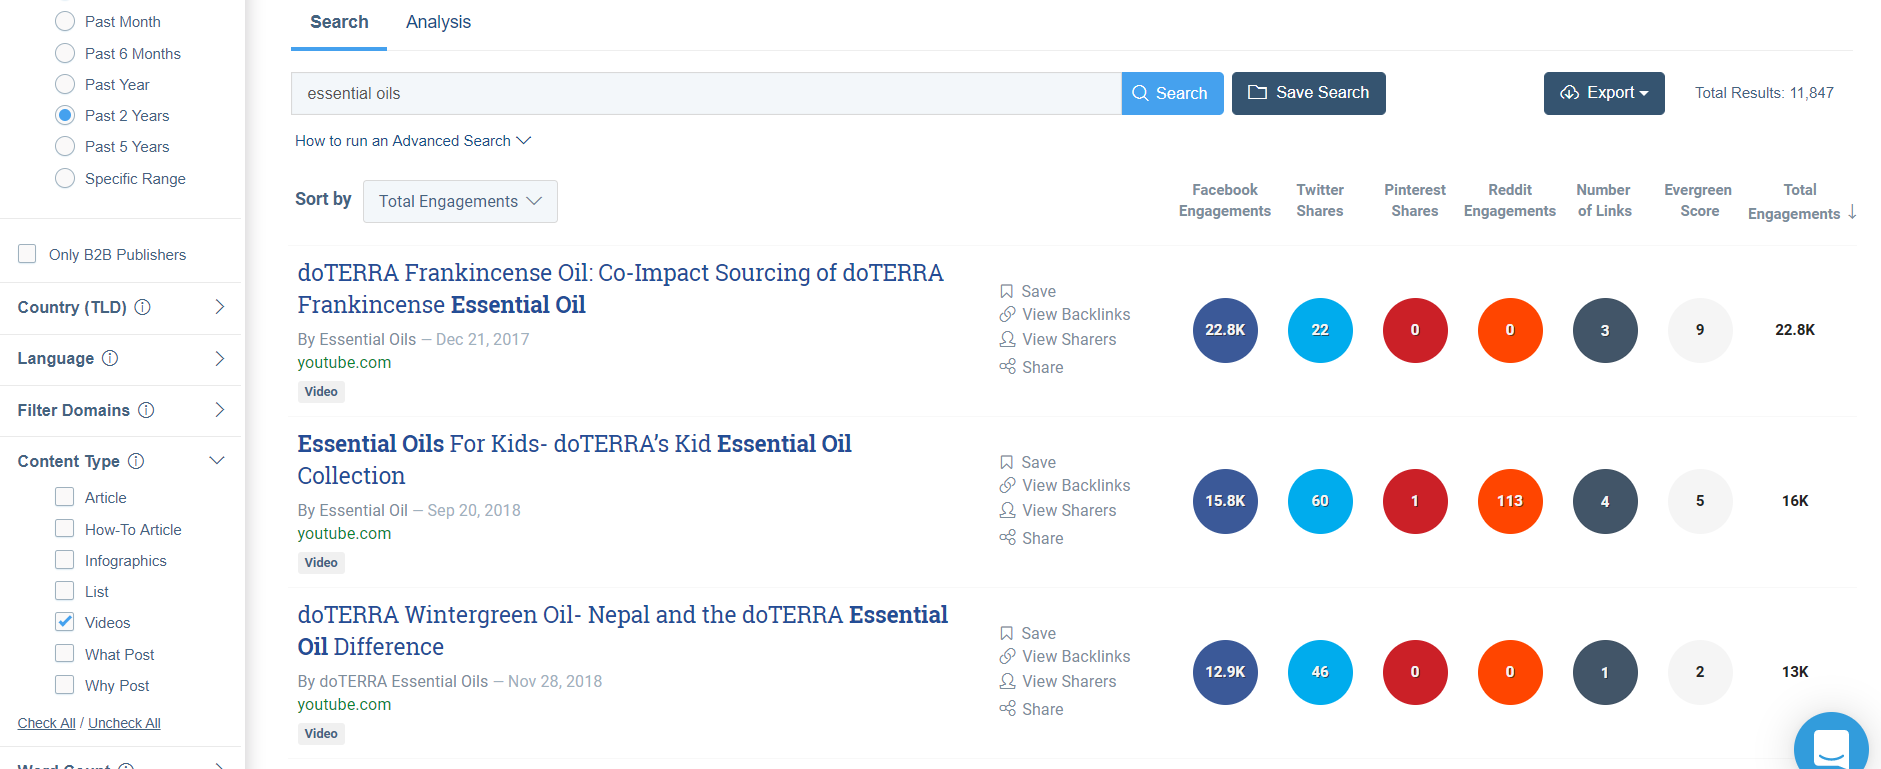Select the Past 2 Years option
Viewport: 1881px width, 769px height.
pyautogui.click(x=65, y=115)
